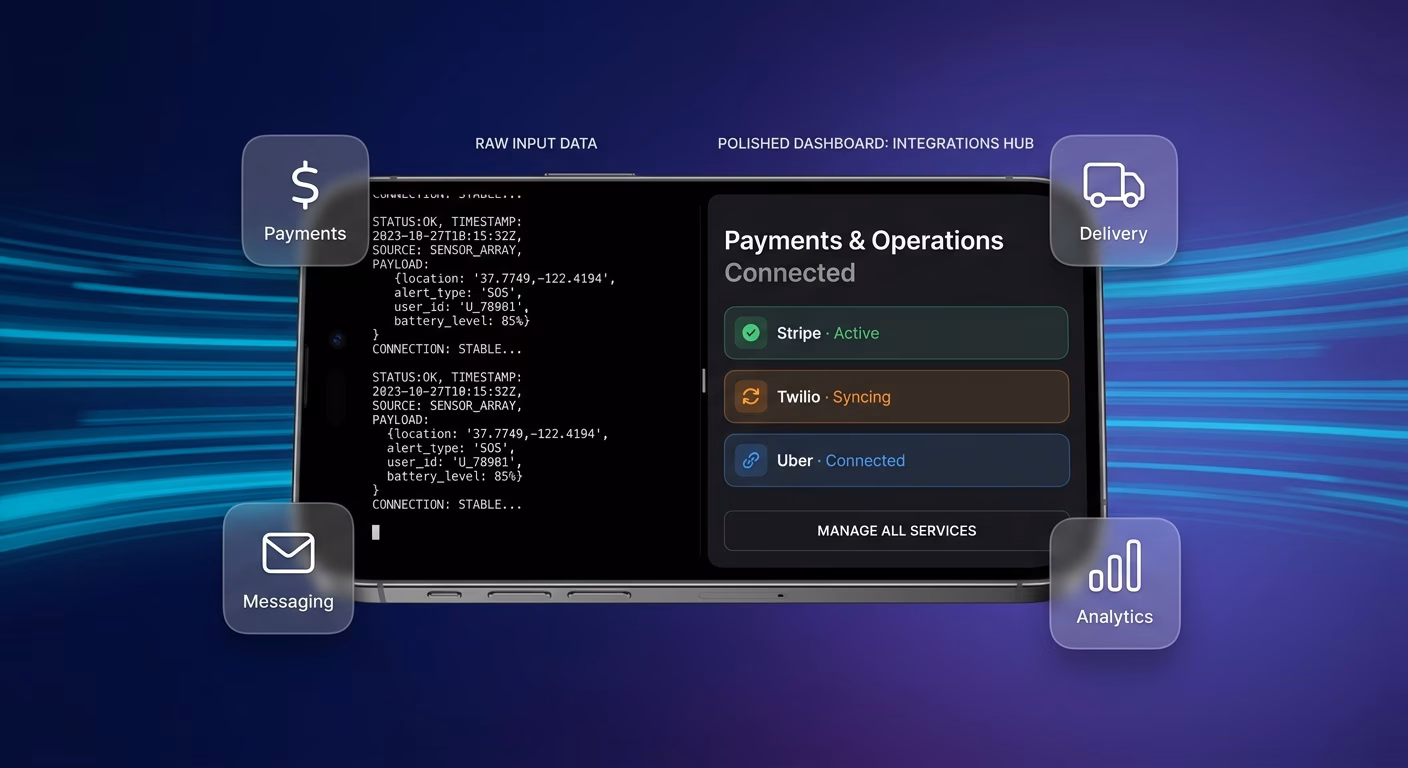Click the split divider handle between panes
The width and height of the screenshot is (1408, 768).
(704, 380)
